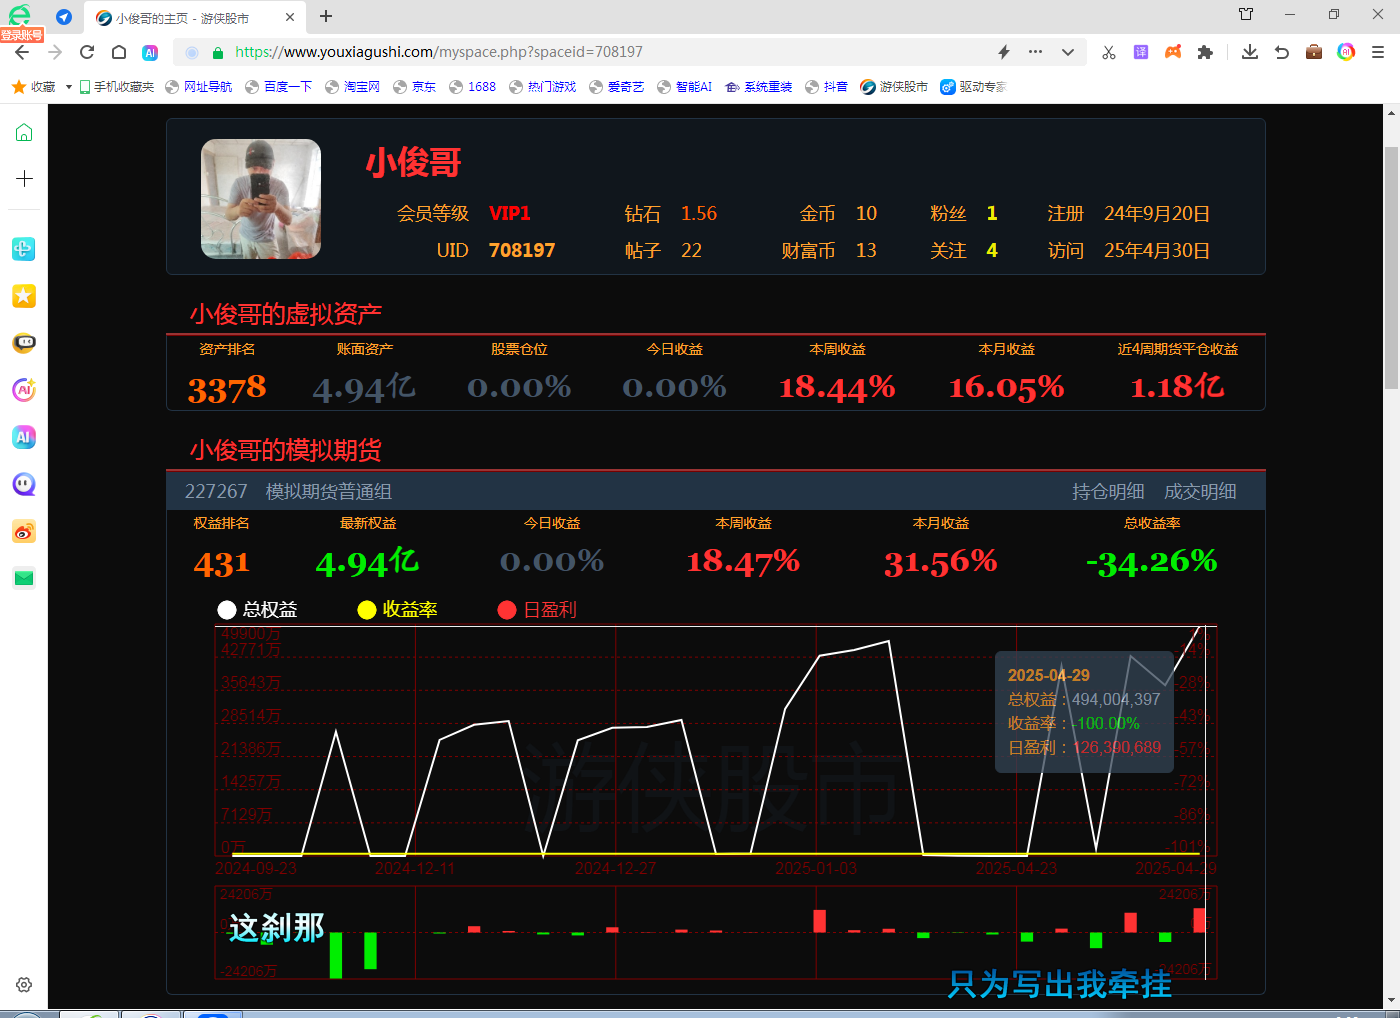Open the green mail sidebar icon
Screen dimensions: 1400x1018
point(24,578)
